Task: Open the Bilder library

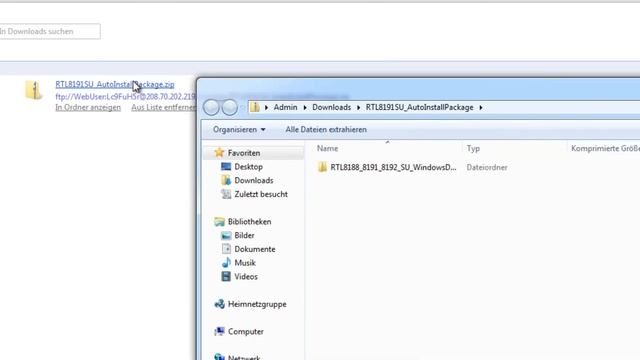Action: click(x=244, y=236)
